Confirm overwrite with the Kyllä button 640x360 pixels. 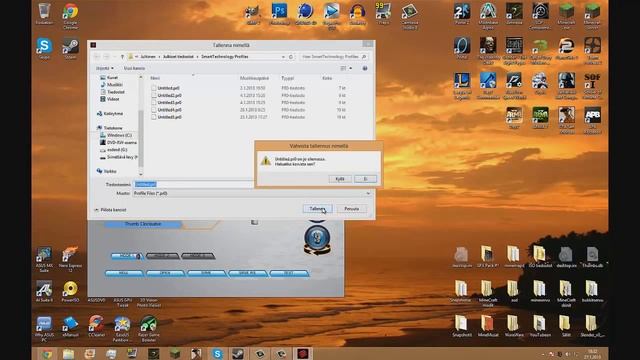[x=340, y=179]
